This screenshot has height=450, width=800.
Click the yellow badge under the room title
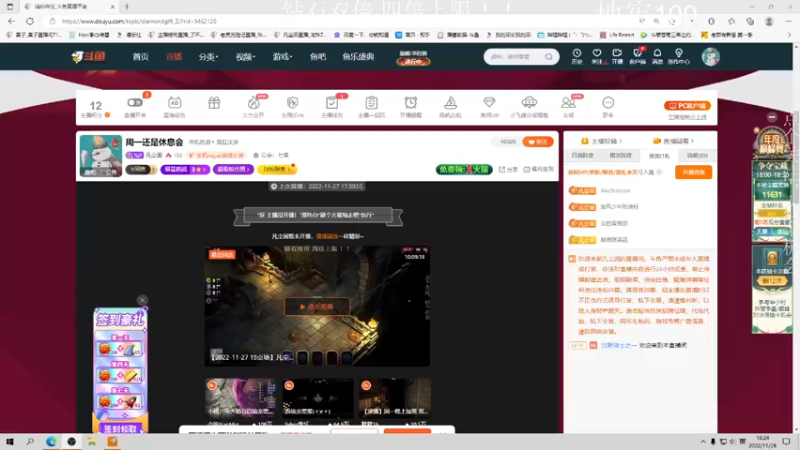pyautogui.click(x=277, y=169)
